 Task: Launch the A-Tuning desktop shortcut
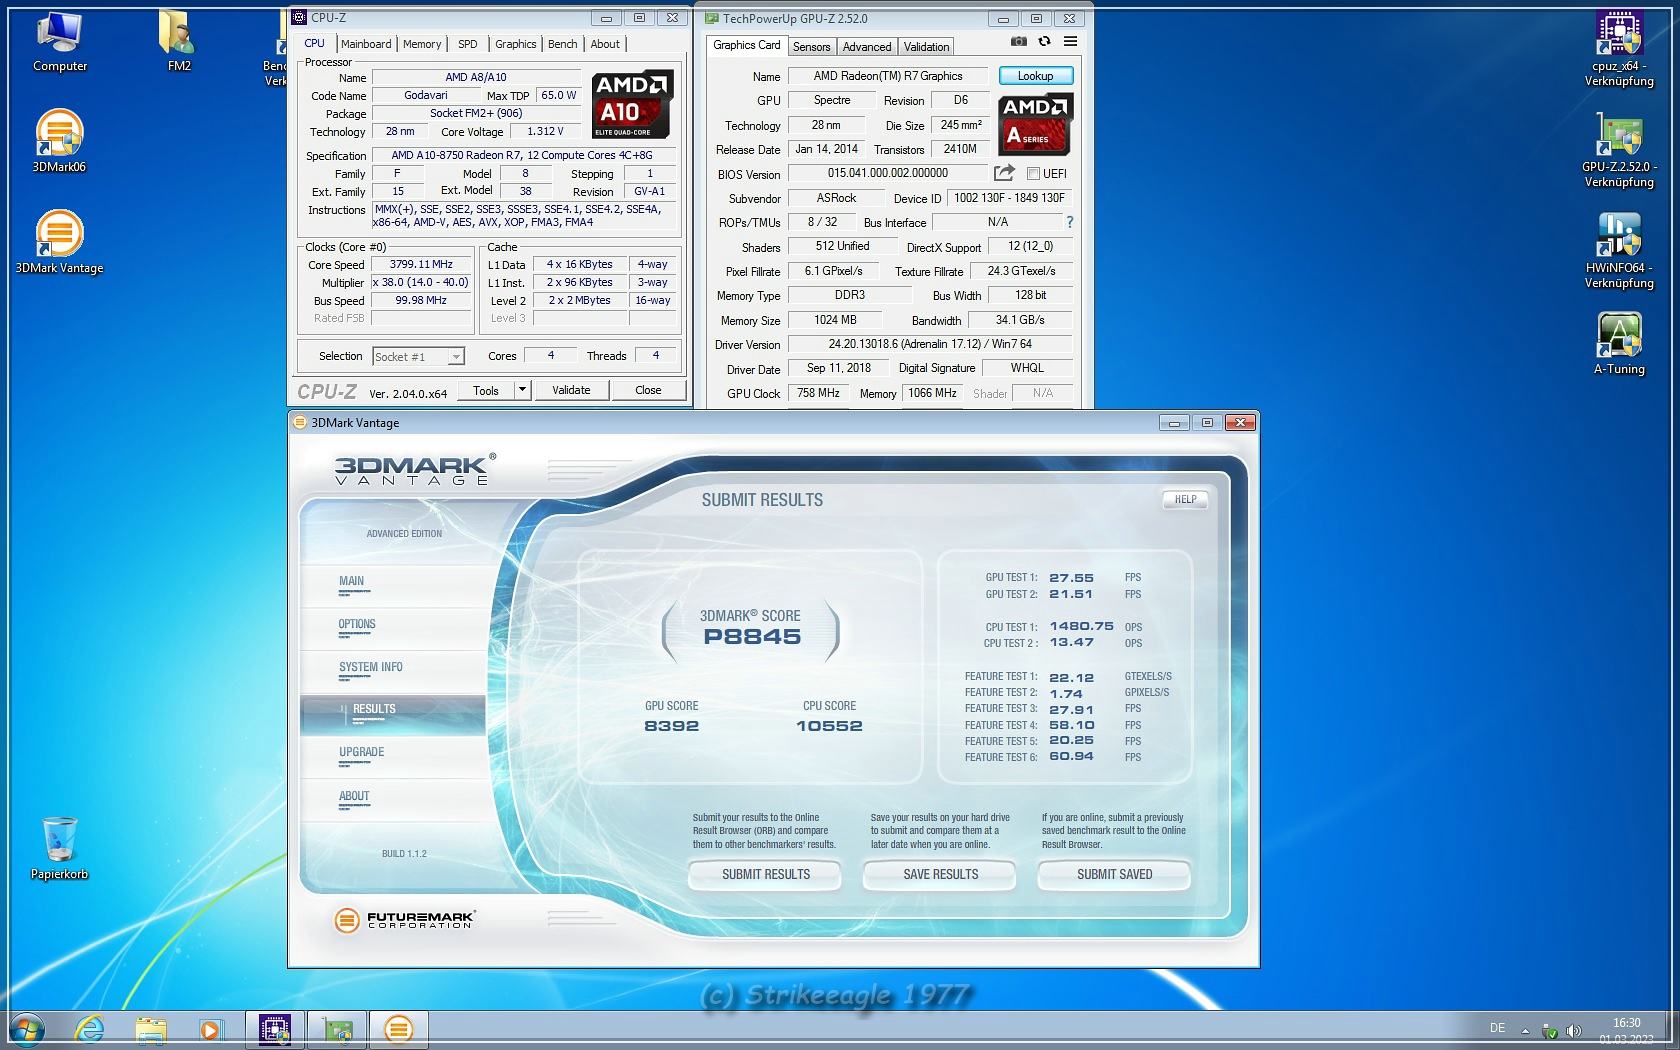coord(1619,344)
